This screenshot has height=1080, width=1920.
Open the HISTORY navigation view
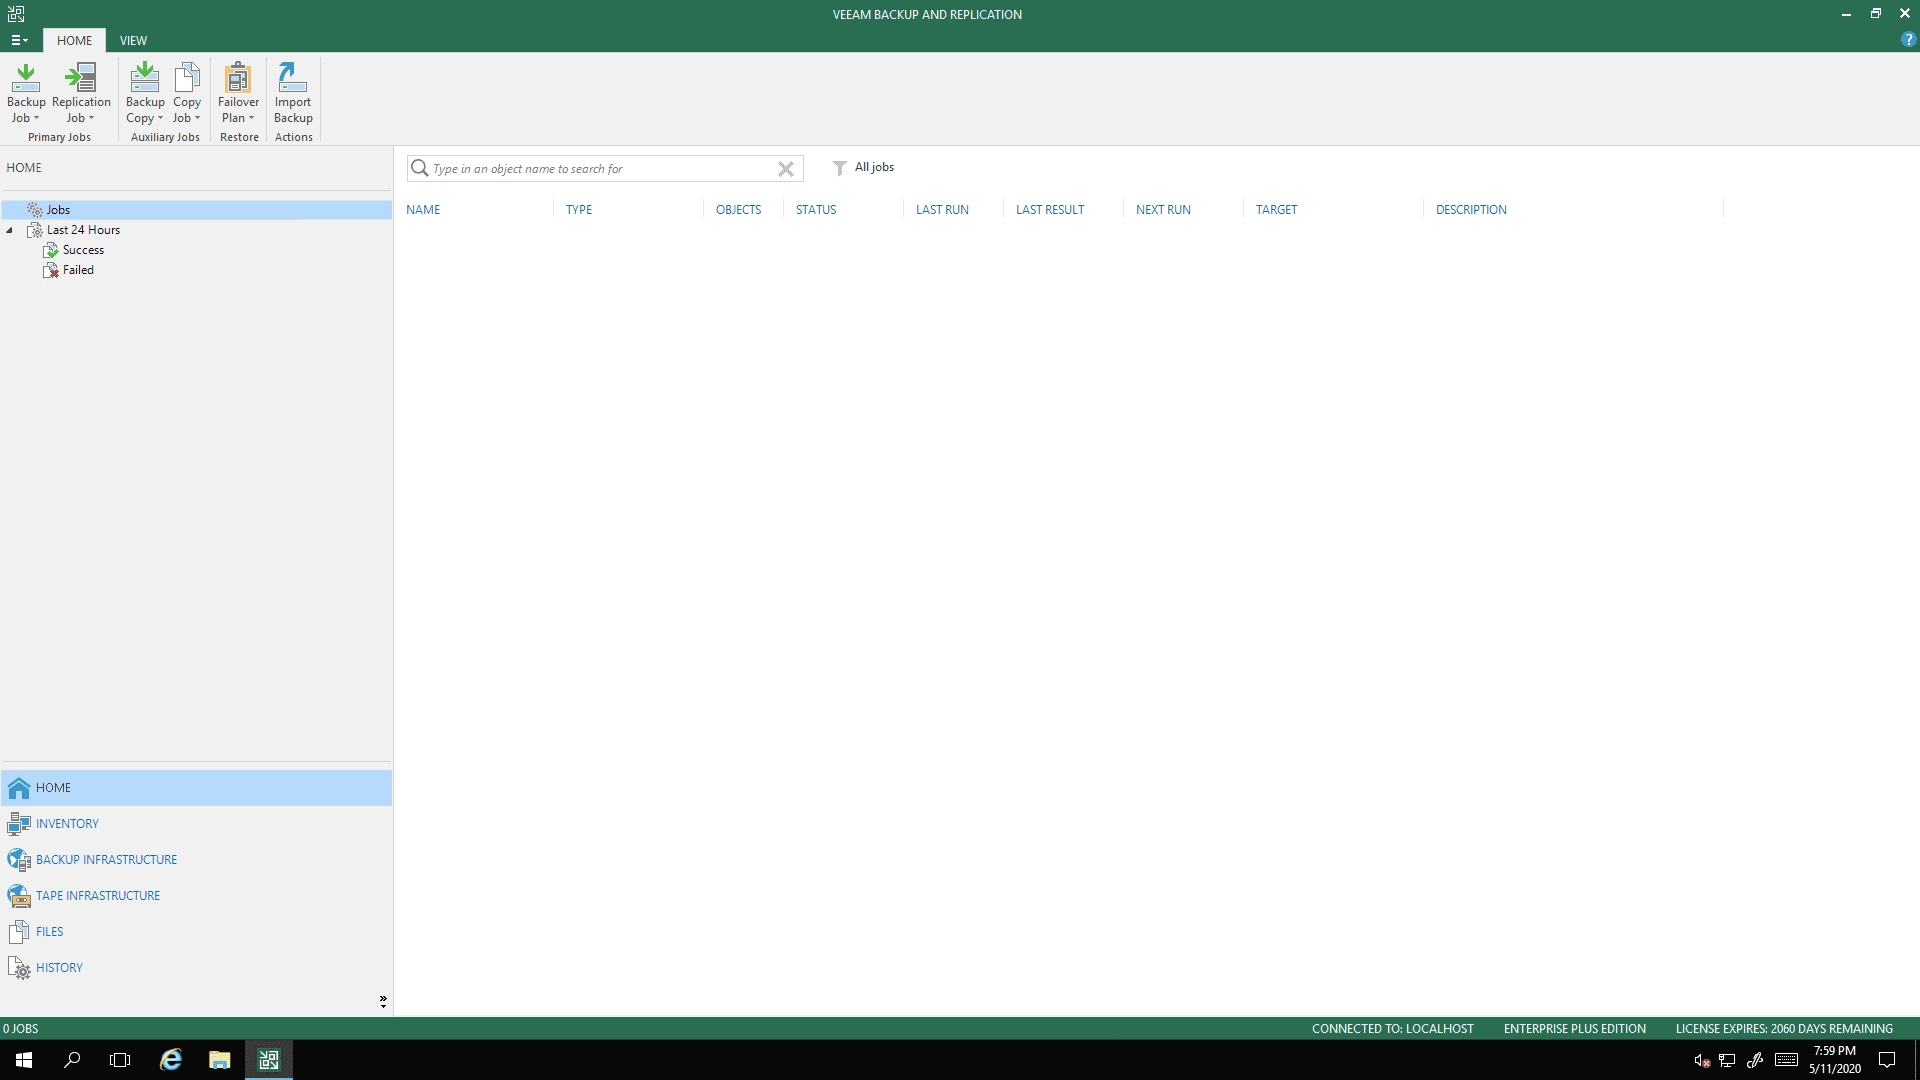196,968
